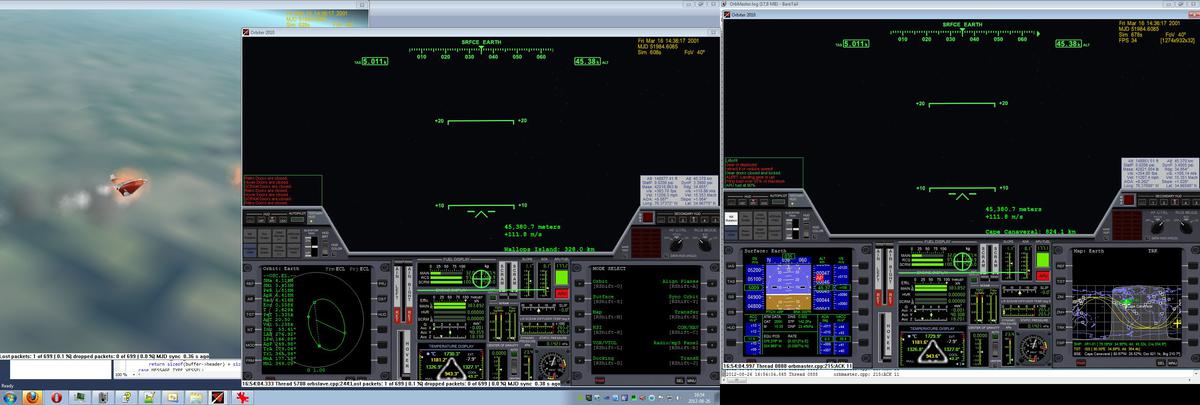The height and width of the screenshot is (405, 1200).
Task: Click TGT button on left window's Orbit MFD
Action: (249, 314)
